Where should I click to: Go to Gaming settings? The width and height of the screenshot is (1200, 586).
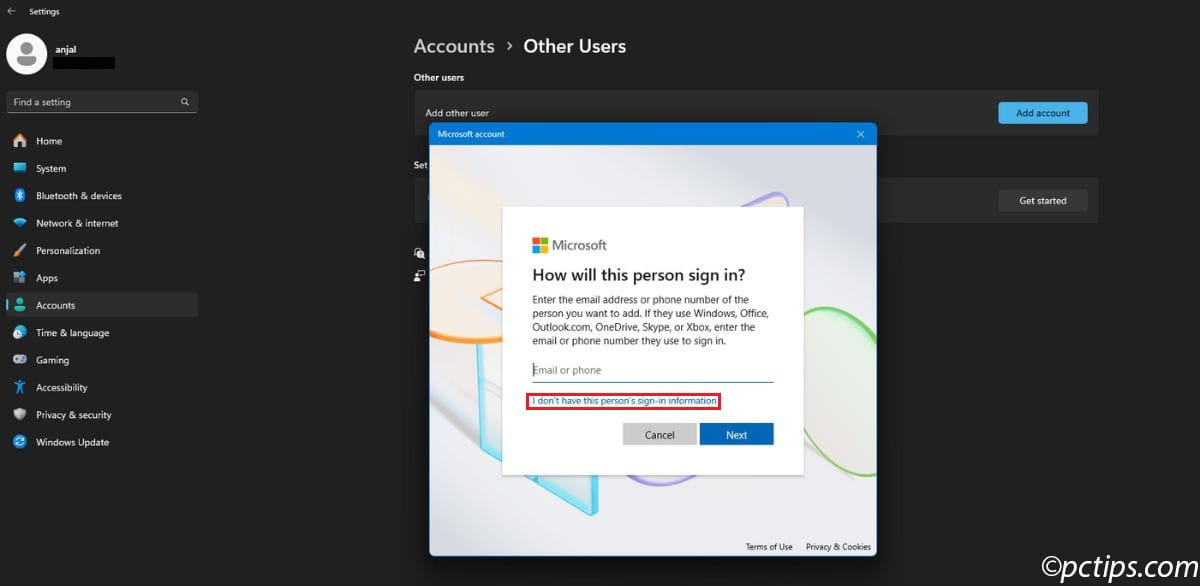pyautogui.click(x=102, y=360)
